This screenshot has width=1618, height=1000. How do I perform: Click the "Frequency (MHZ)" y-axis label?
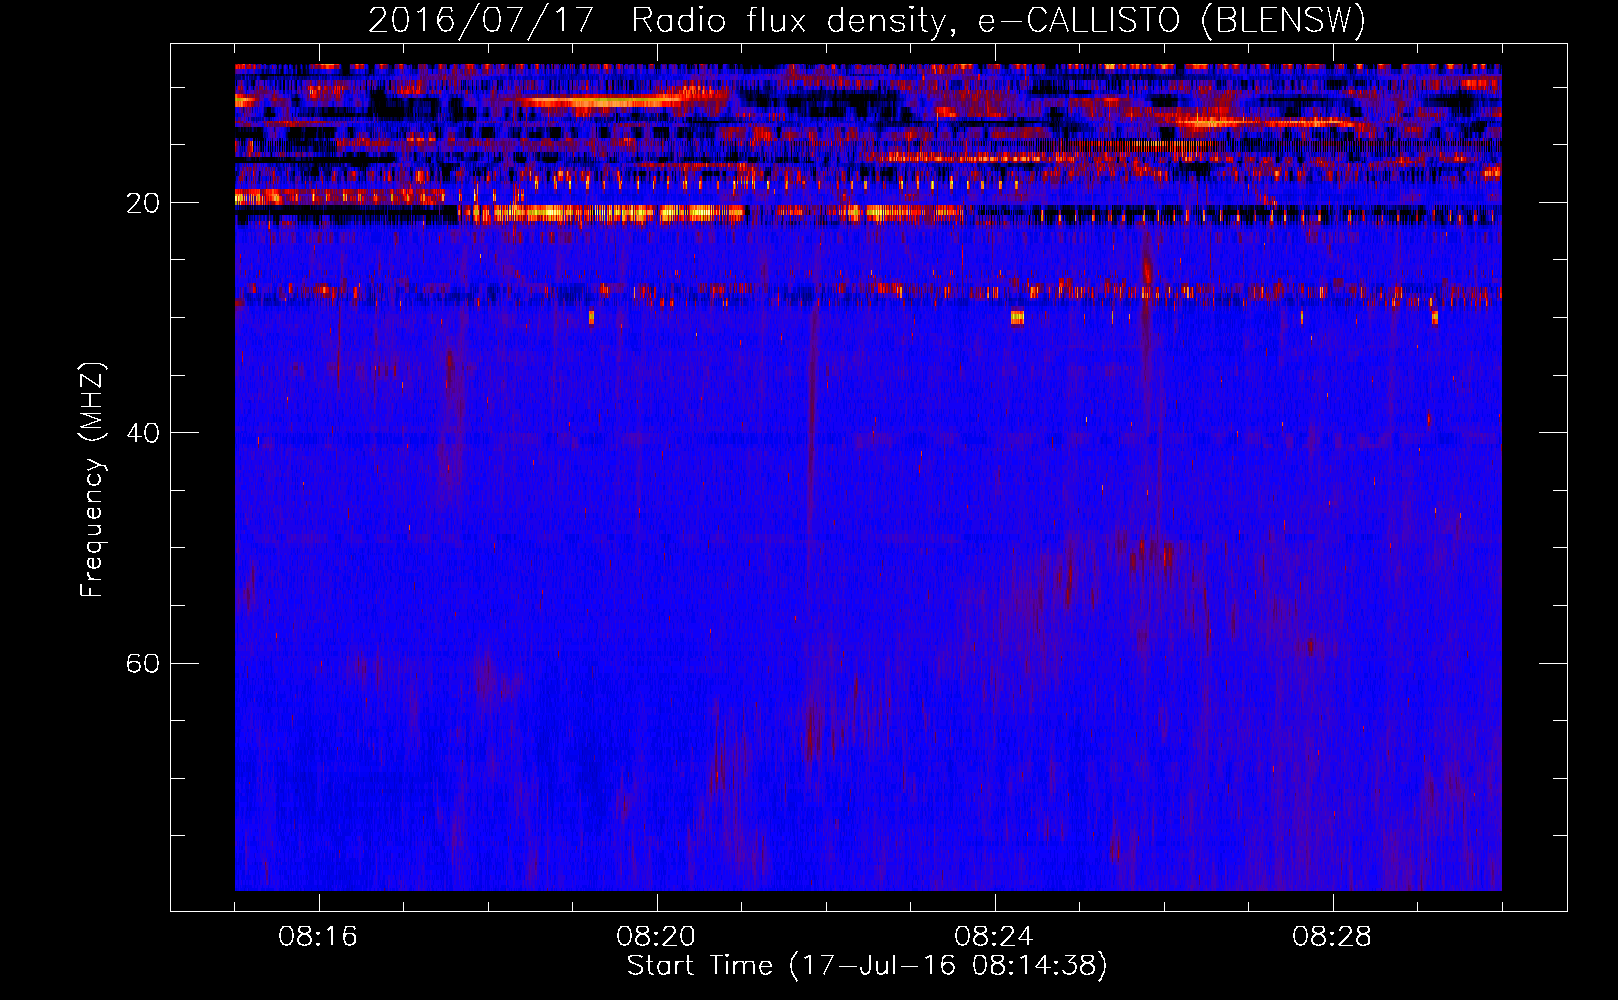point(92,480)
